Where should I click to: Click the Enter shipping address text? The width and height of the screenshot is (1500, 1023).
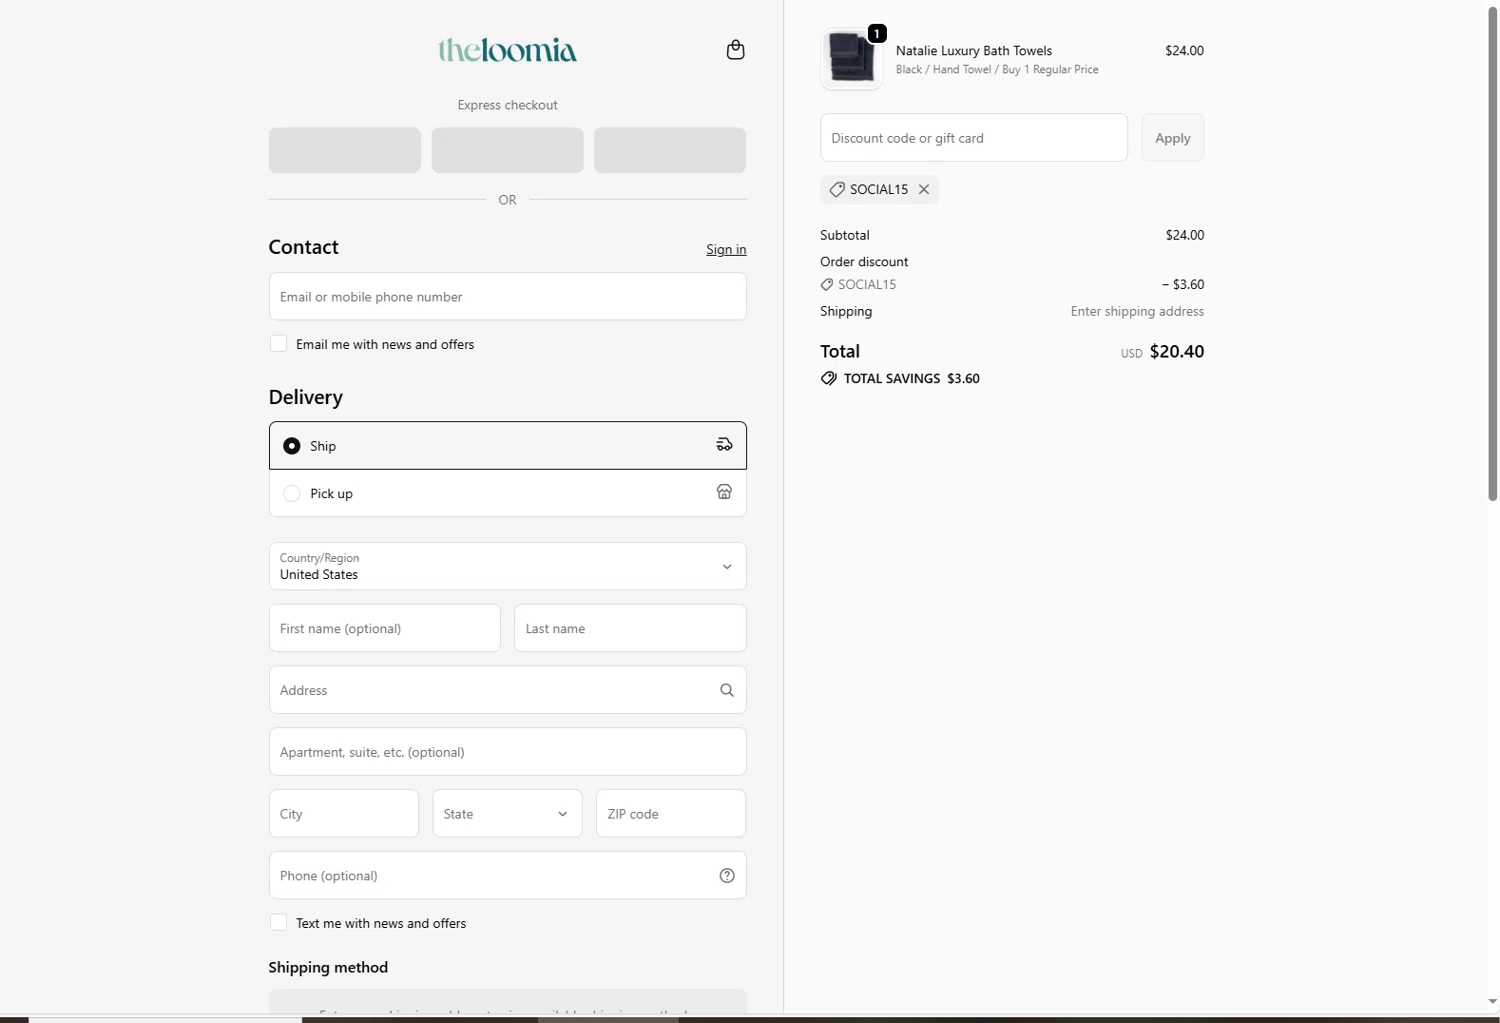coord(1137,311)
